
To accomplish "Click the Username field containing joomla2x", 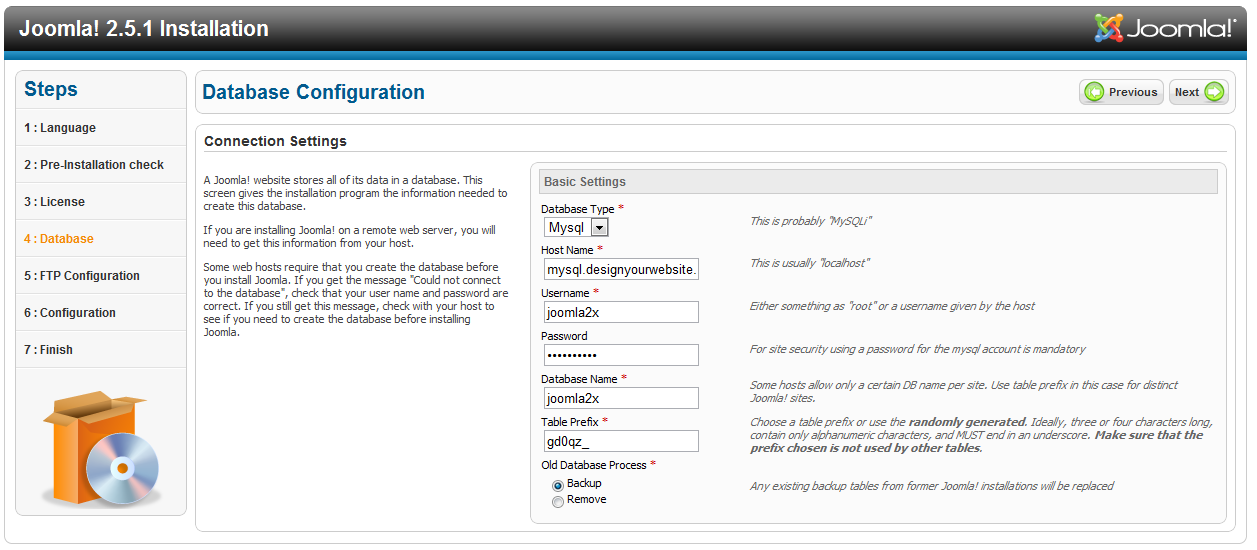I will pos(621,312).
